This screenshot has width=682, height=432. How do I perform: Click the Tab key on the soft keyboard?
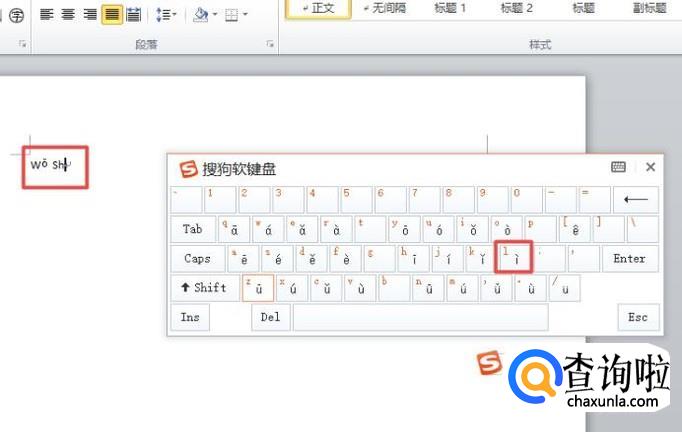pos(193,229)
